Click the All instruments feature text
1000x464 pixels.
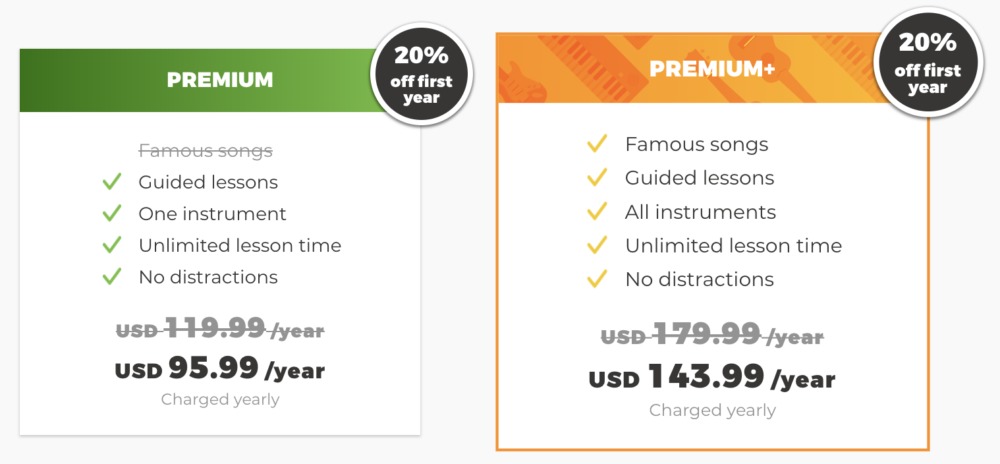point(700,212)
